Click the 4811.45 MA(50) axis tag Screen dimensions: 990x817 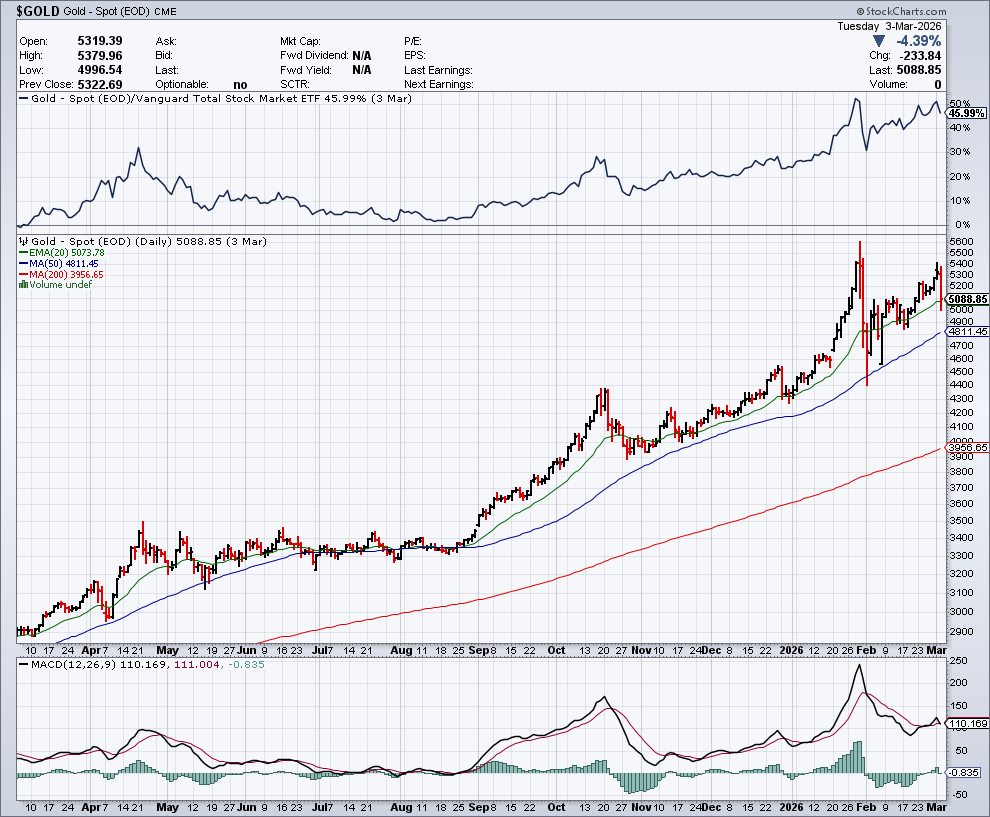pyautogui.click(x=968, y=331)
